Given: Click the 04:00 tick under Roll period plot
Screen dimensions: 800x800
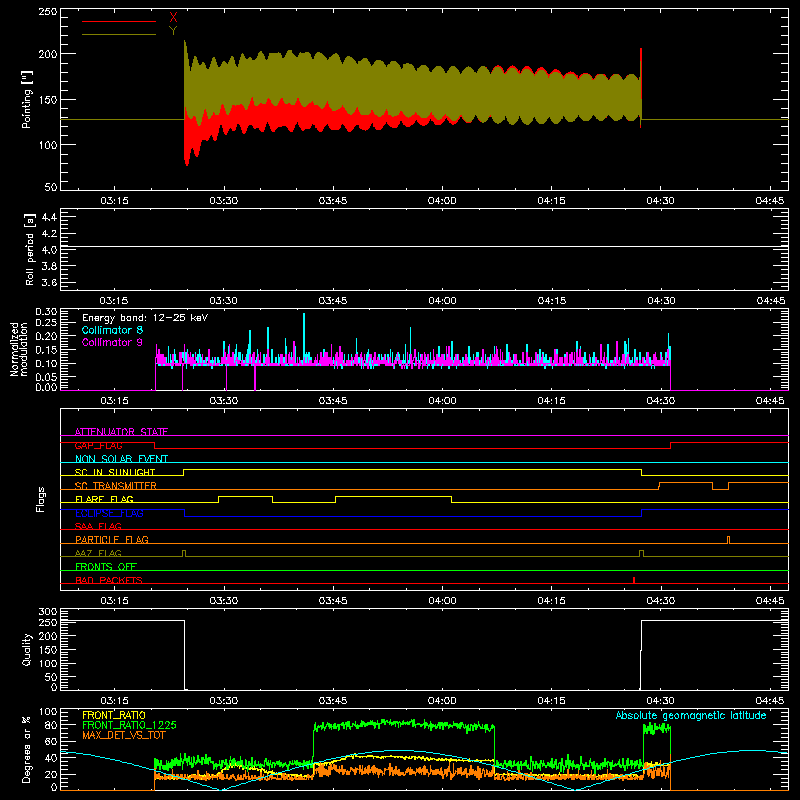Looking at the screenshot, I should 442,301.
